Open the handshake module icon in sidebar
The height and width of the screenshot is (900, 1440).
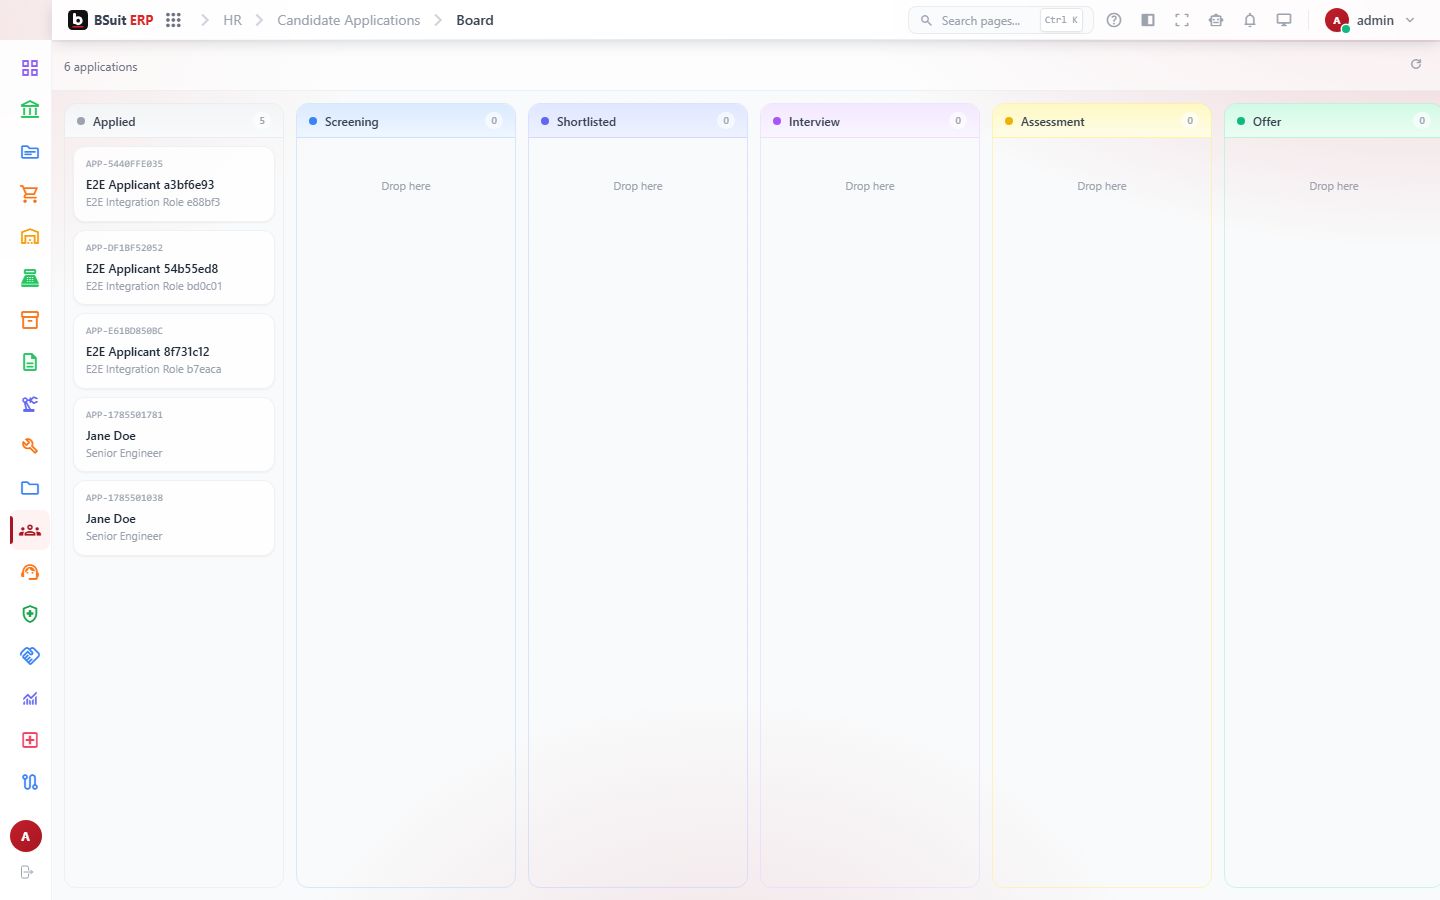tap(30, 656)
